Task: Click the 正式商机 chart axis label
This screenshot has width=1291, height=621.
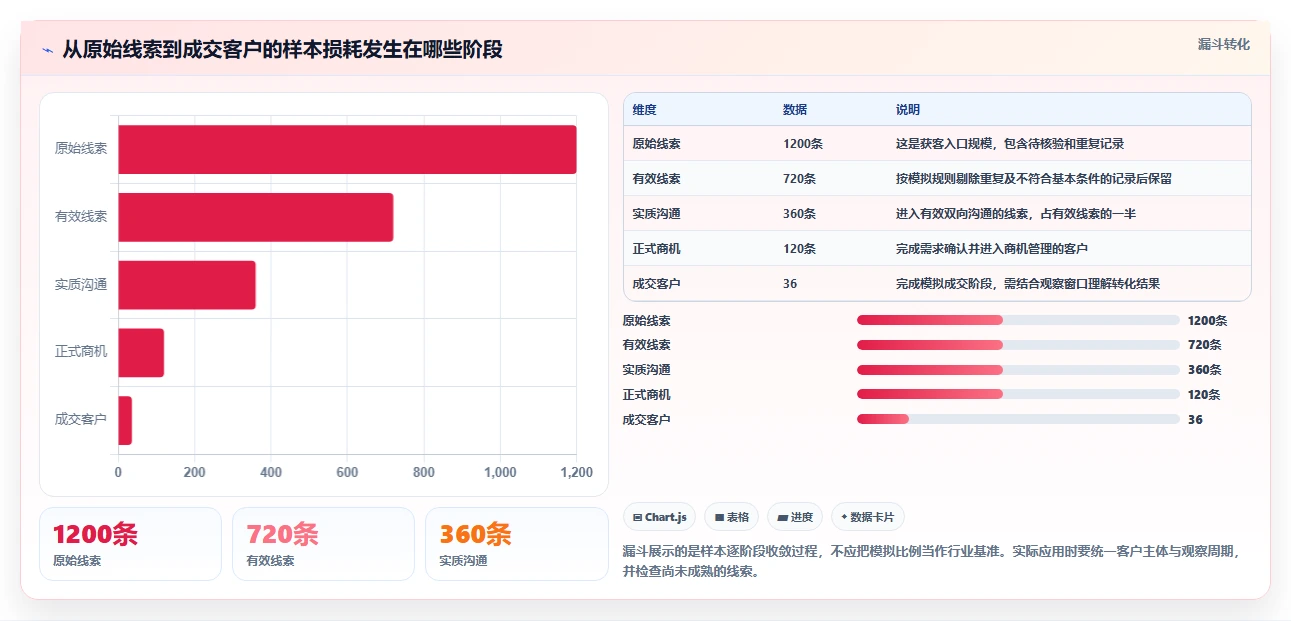Action: (81, 352)
